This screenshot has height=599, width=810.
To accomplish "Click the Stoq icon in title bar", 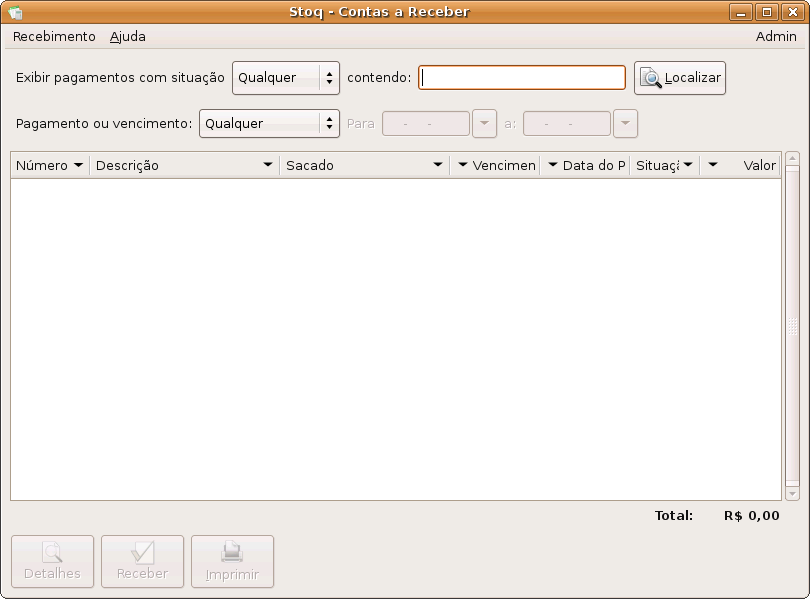I will click(x=15, y=12).
